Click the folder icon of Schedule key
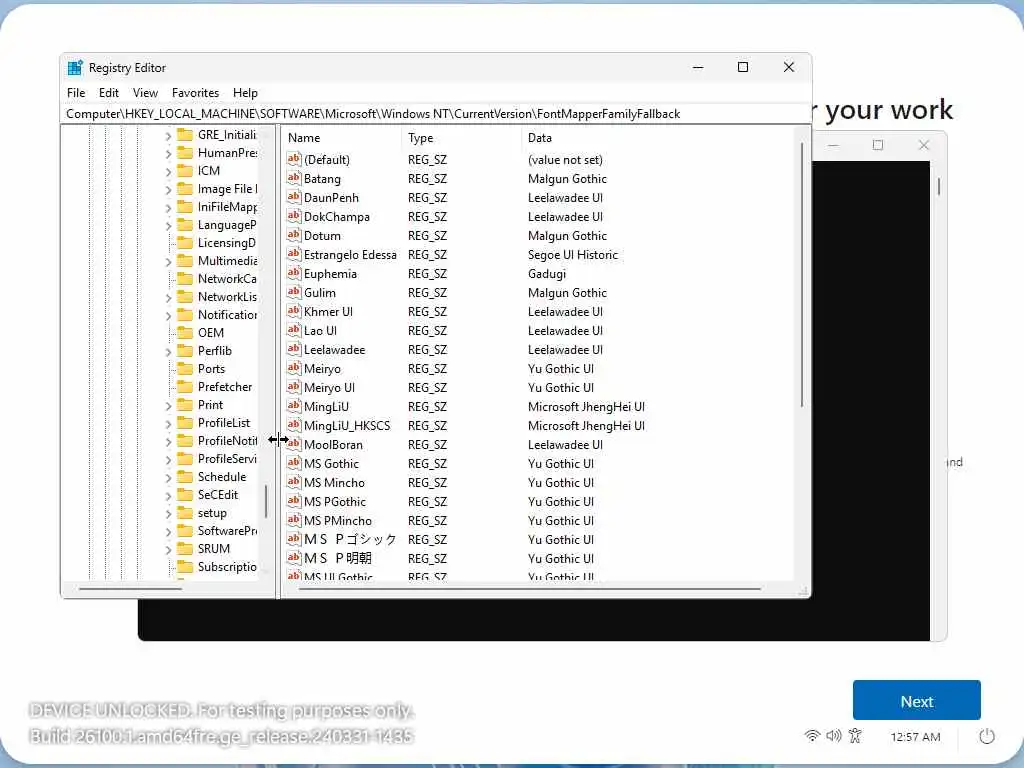The image size is (1024, 768). click(185, 477)
